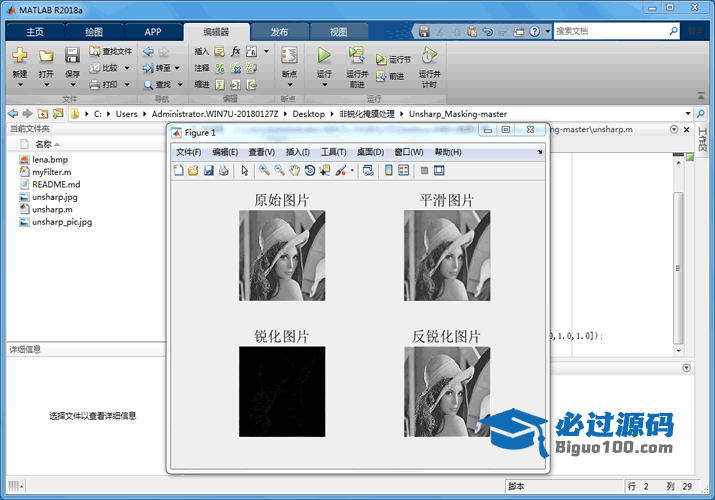The width and height of the screenshot is (715, 500).
Task: Click the Find (查找) magnifier button
Action: (x=157, y=84)
